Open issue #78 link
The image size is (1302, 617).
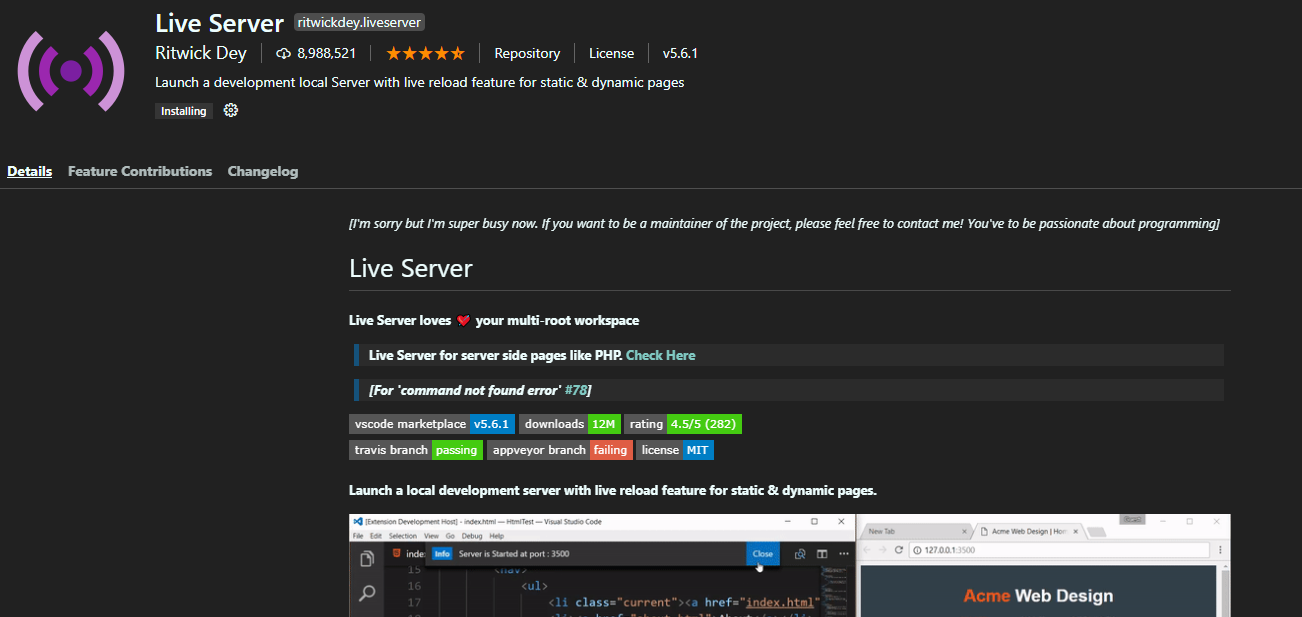576,390
